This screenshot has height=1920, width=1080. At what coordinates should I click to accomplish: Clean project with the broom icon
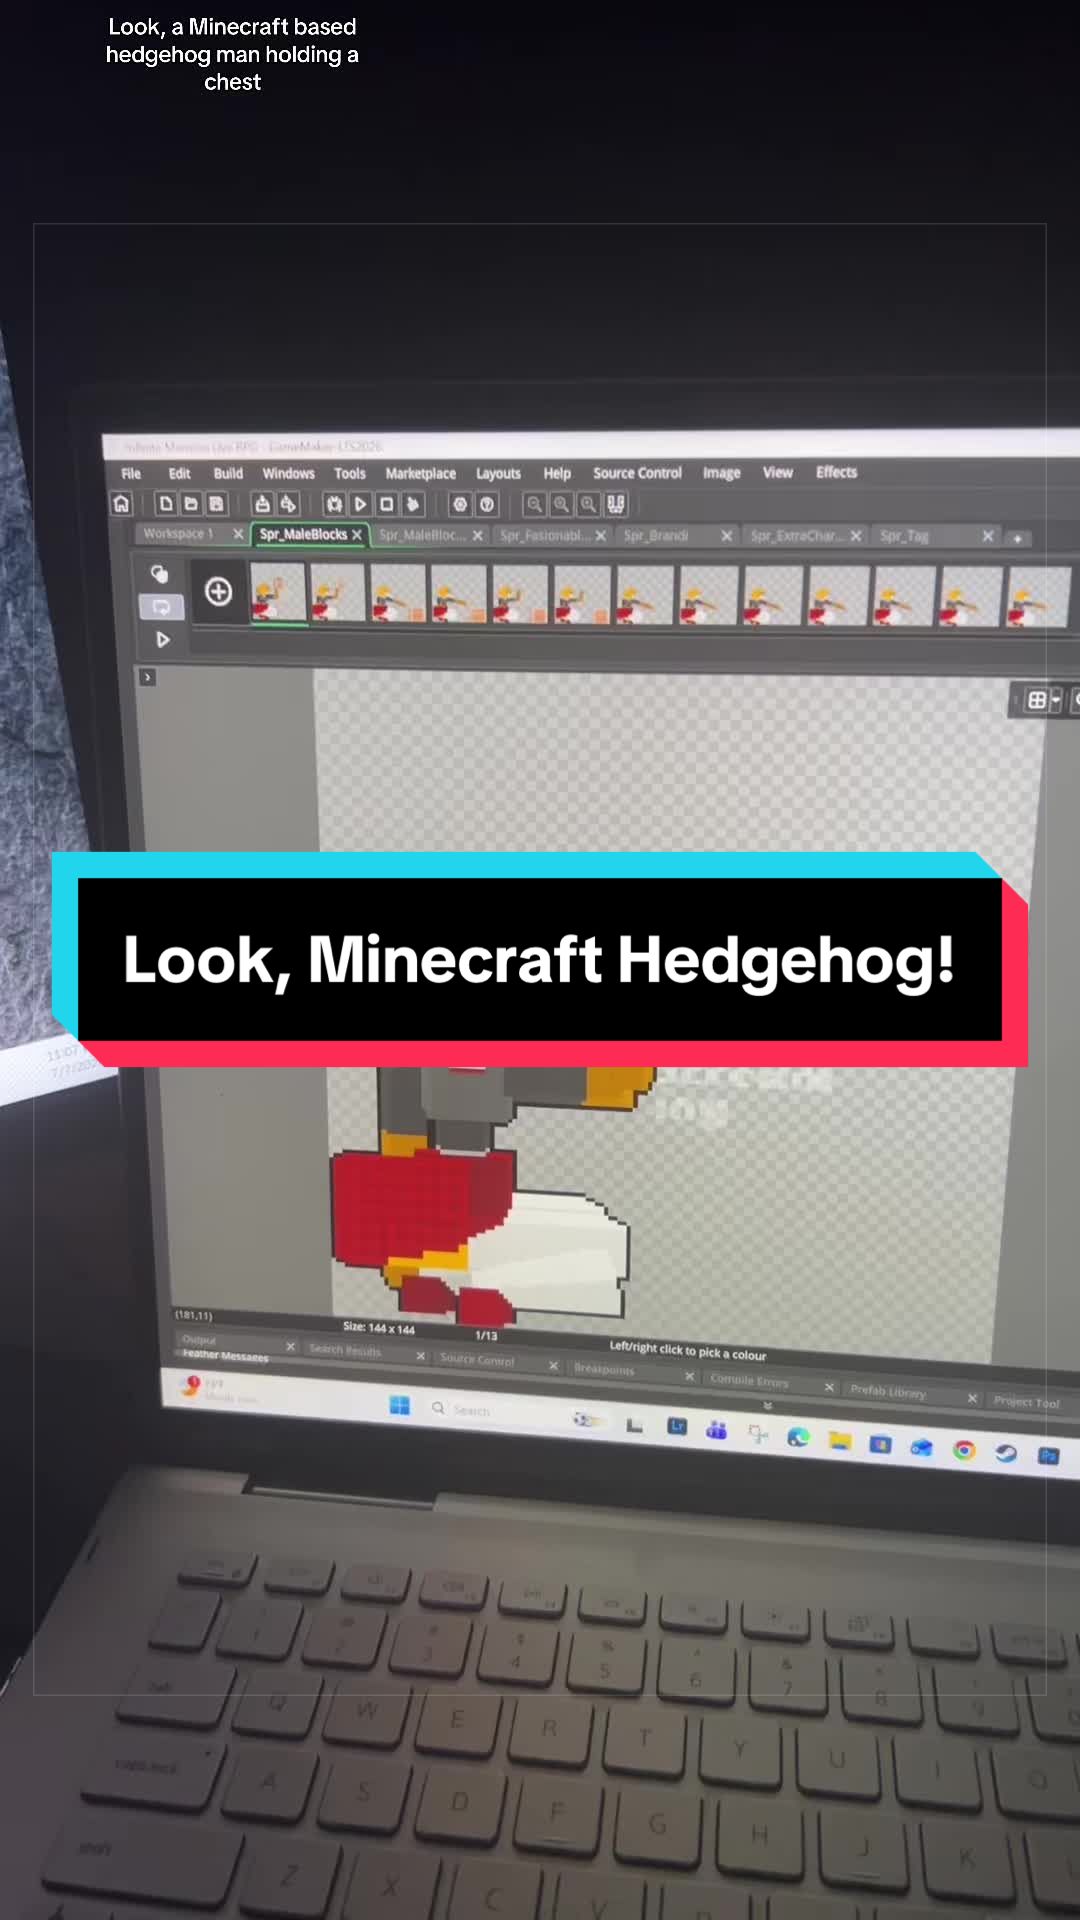point(412,504)
